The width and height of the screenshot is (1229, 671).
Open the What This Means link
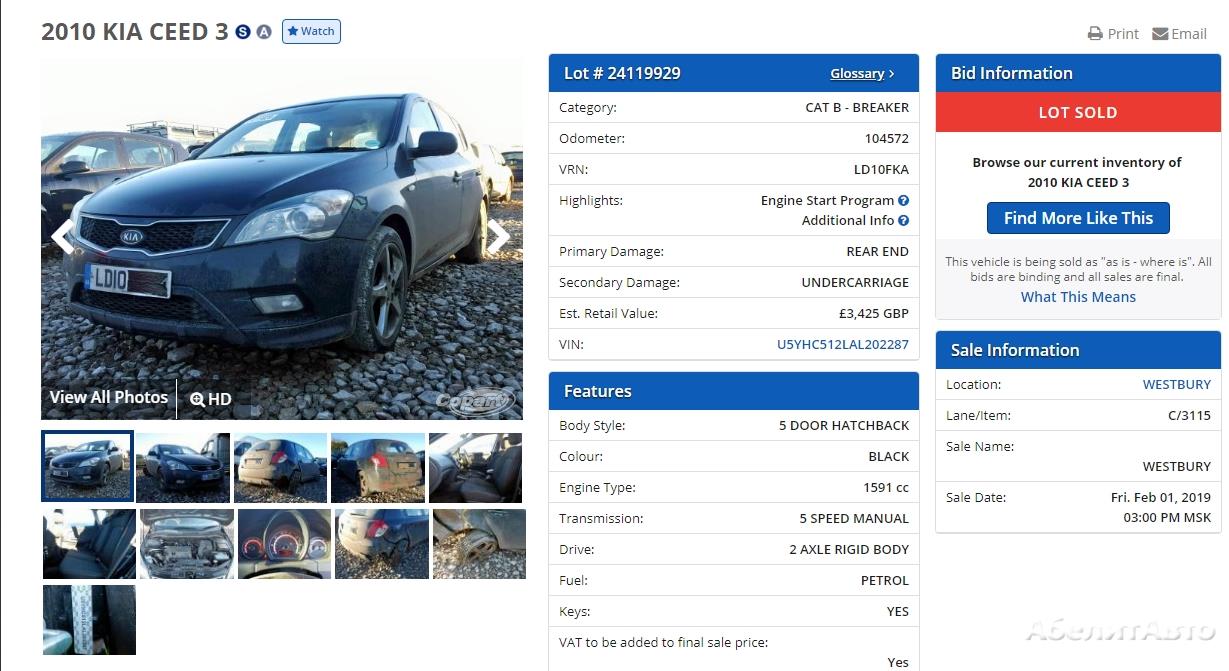(x=1078, y=297)
